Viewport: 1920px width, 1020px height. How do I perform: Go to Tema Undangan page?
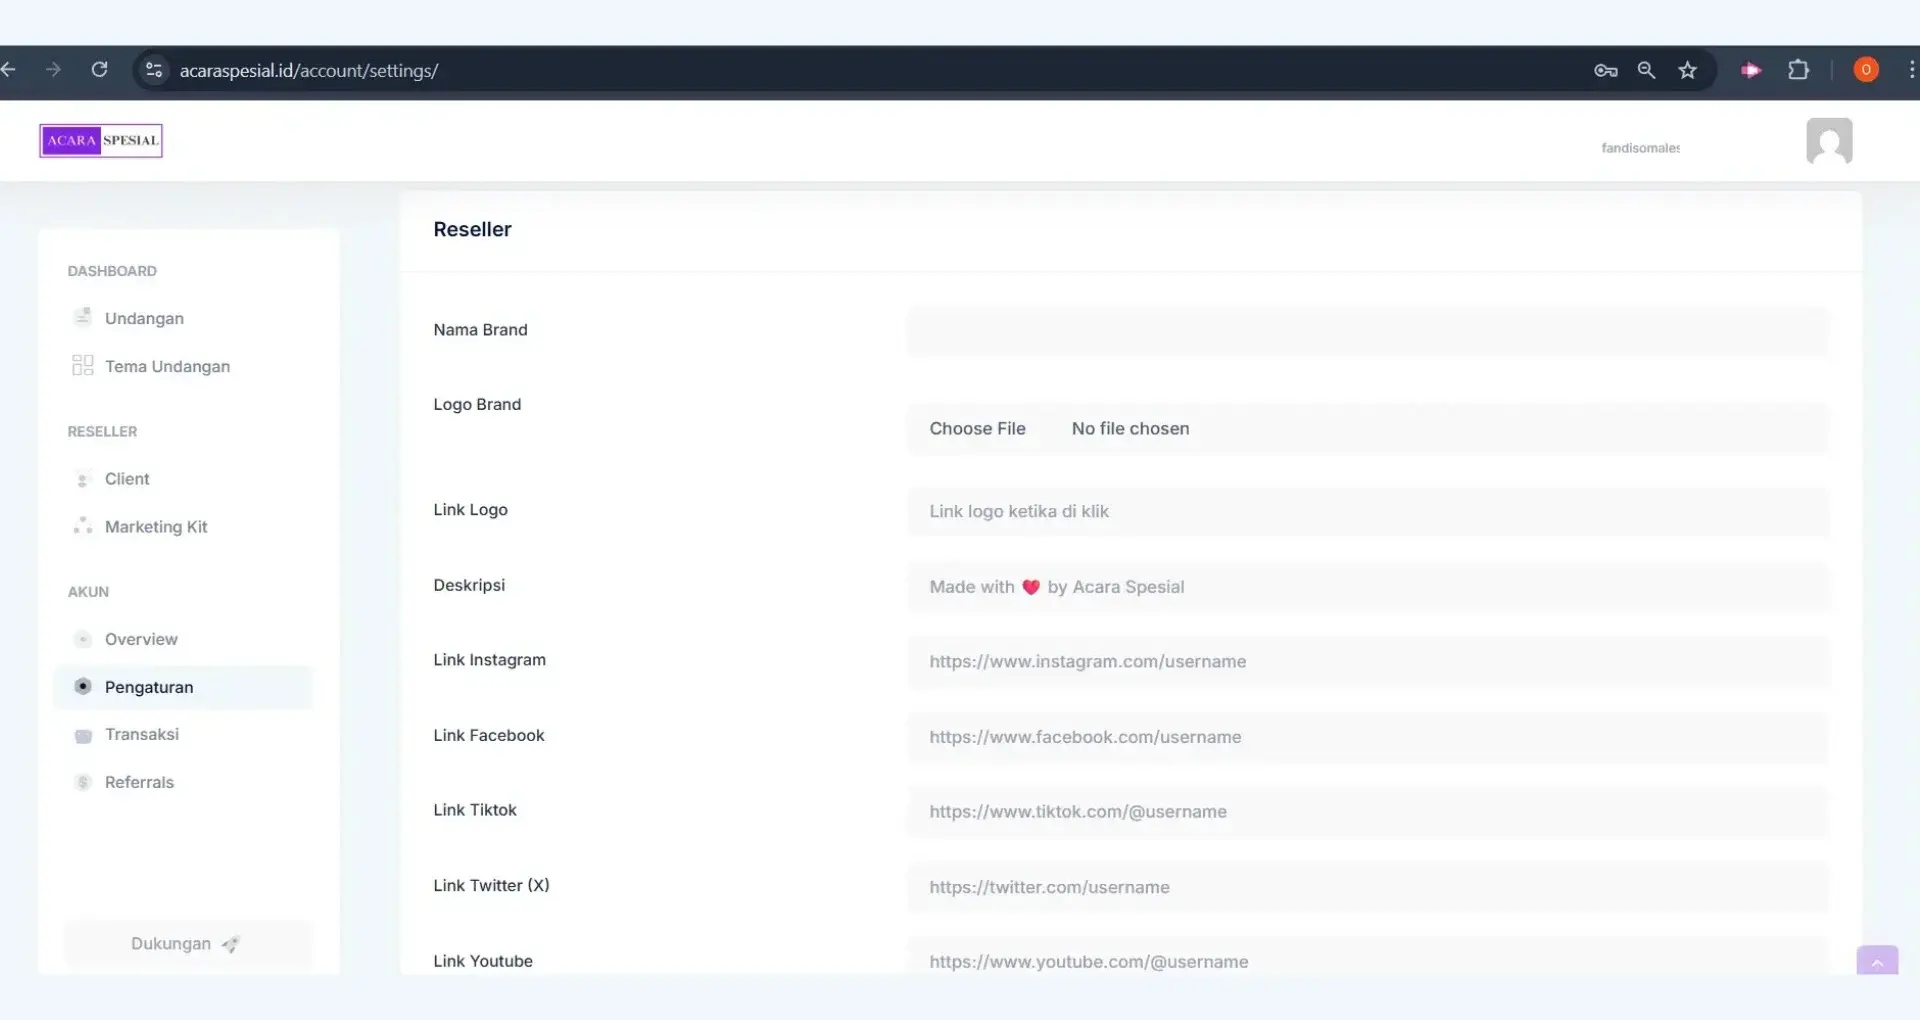167,366
